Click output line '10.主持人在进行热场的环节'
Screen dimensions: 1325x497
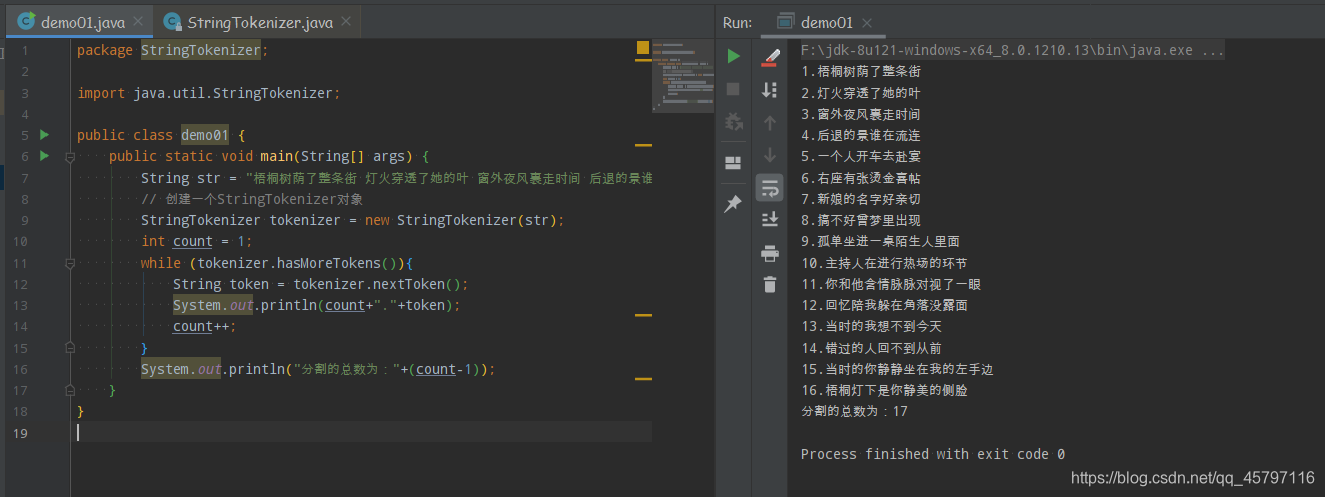[x=884, y=263]
